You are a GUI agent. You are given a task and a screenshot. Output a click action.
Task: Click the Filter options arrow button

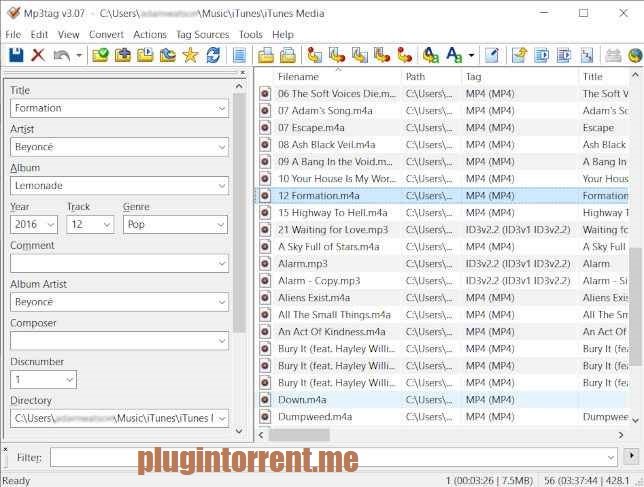pyautogui.click(x=631, y=456)
